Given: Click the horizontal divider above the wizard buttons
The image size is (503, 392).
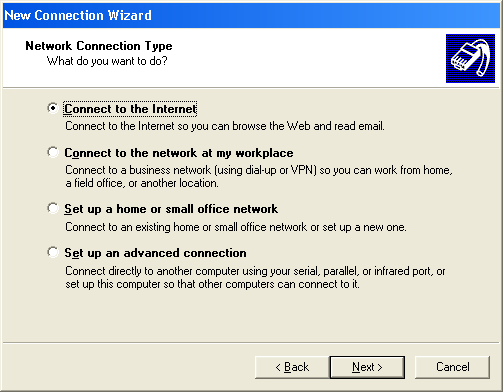Looking at the screenshot, I should (x=251, y=342).
